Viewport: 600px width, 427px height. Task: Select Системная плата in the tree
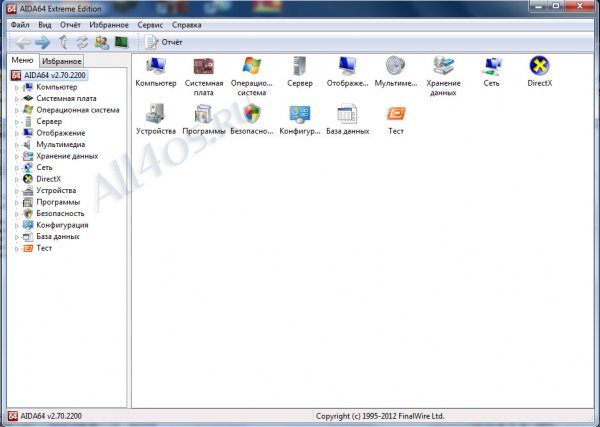coord(66,98)
